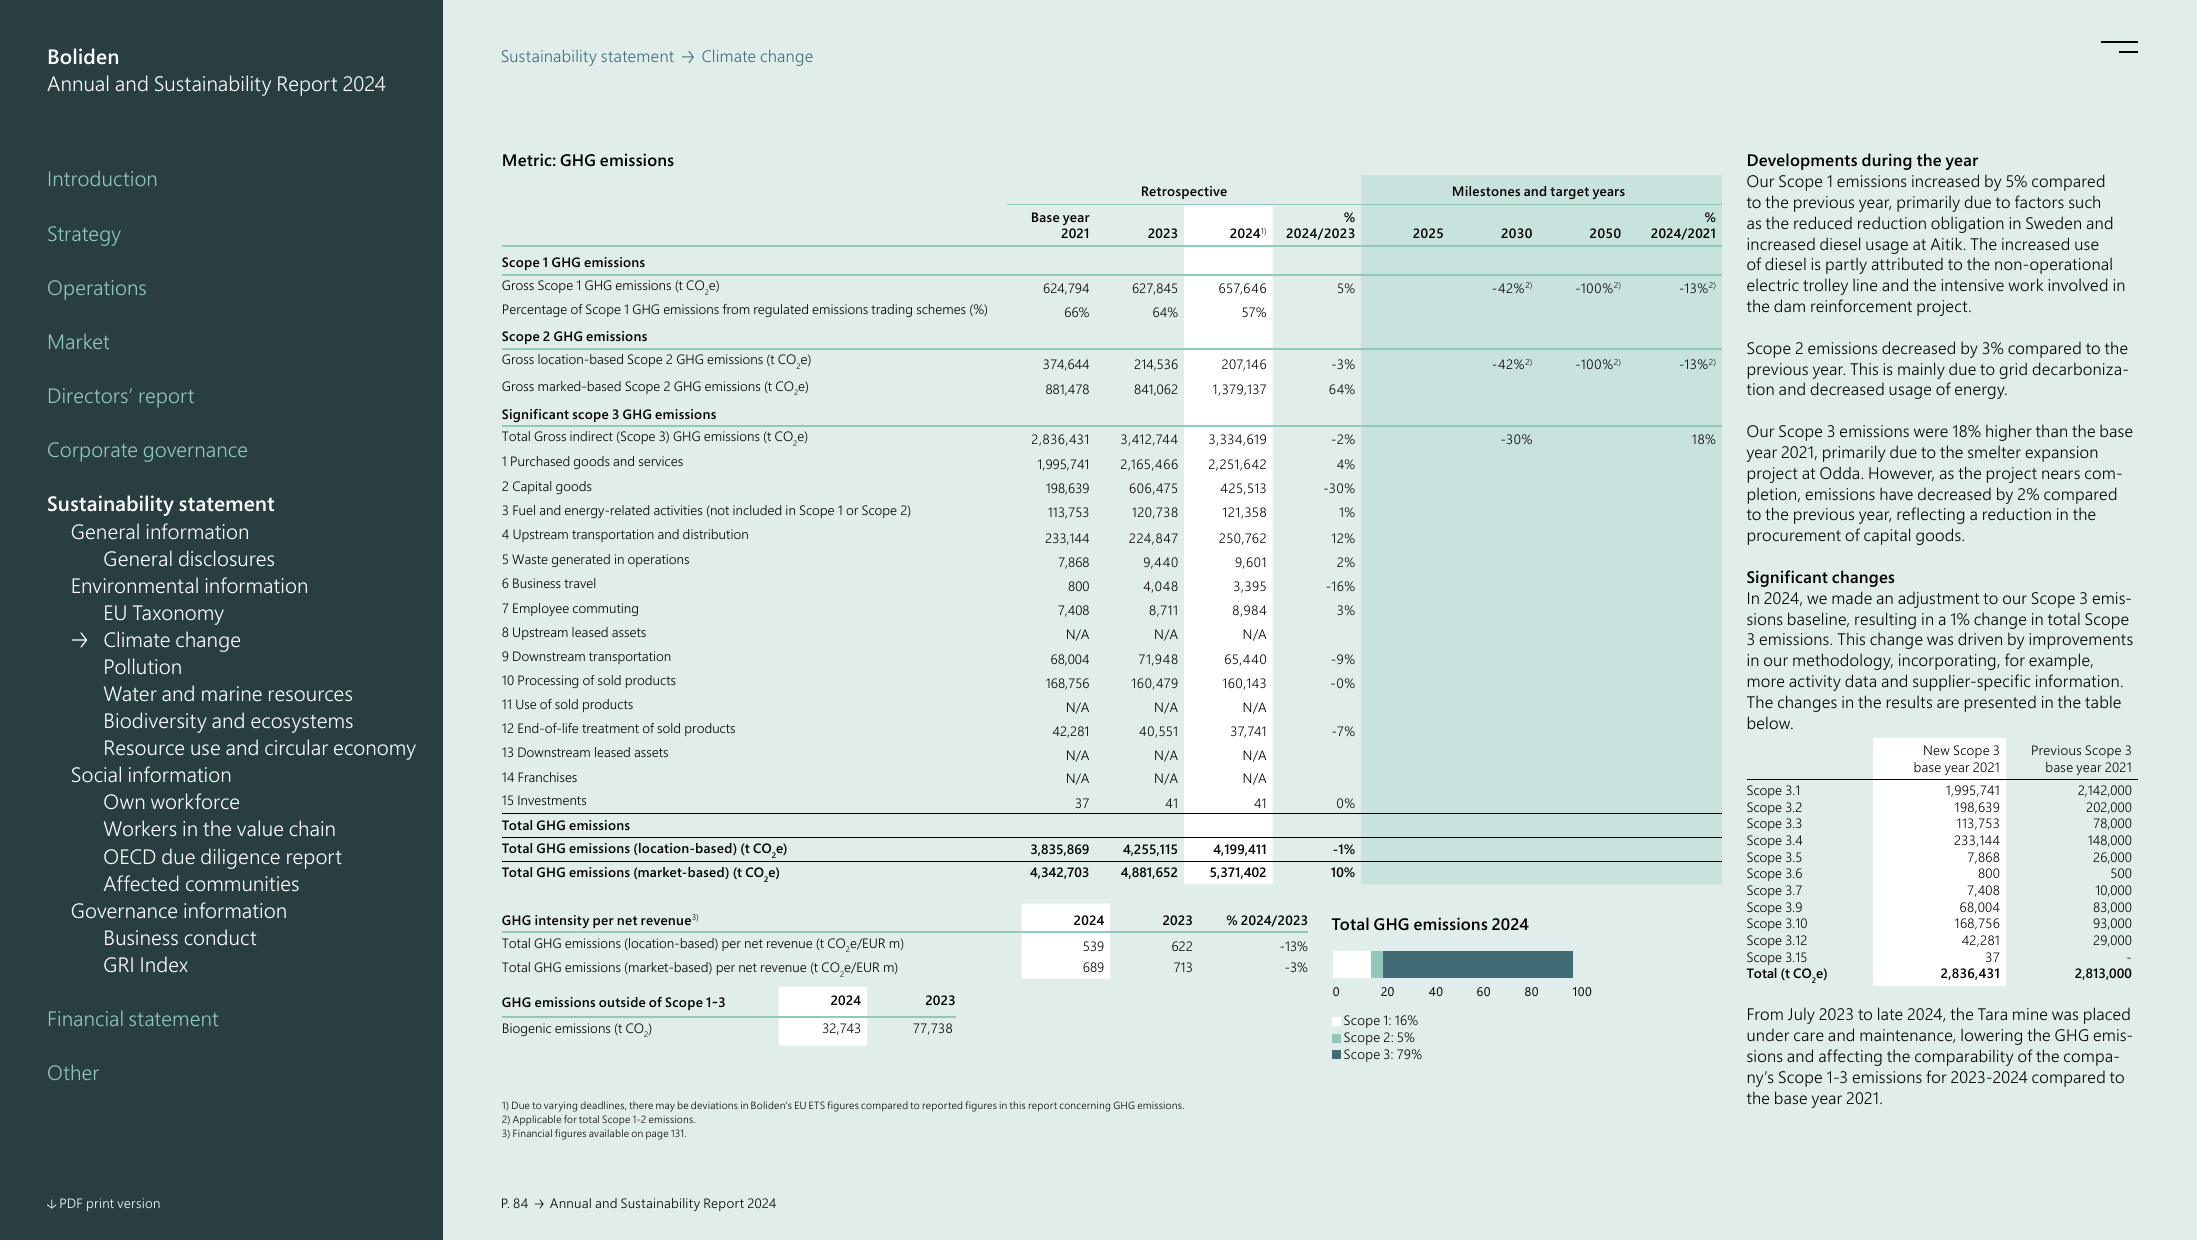
Task: Select Sustainability statement heading in sidebar
Action: click(x=161, y=504)
